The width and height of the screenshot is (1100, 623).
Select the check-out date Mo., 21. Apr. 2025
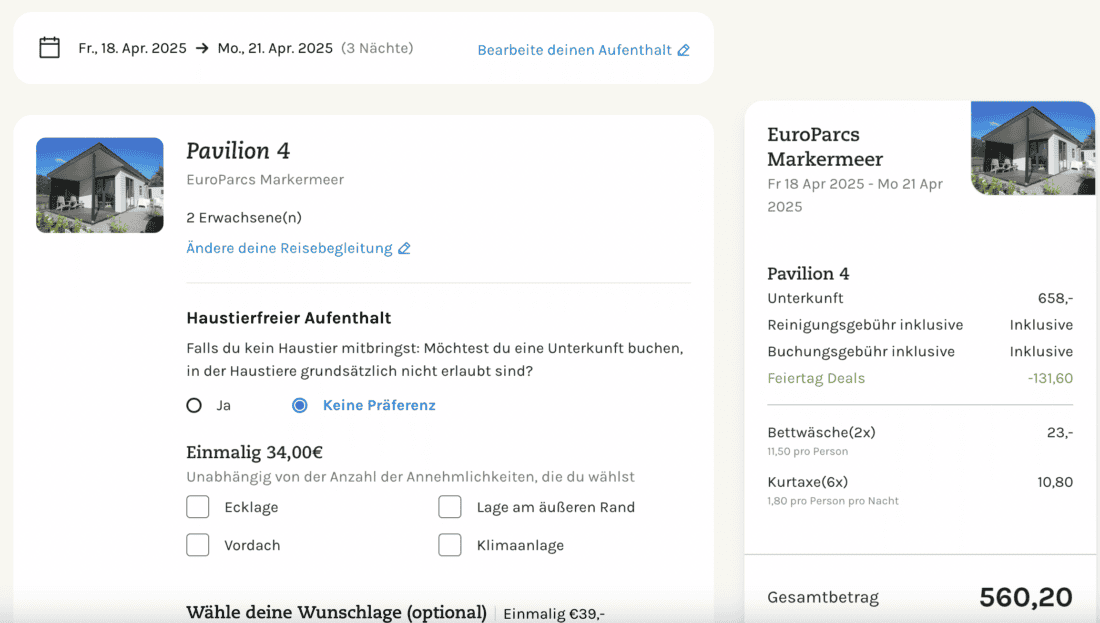(x=275, y=48)
